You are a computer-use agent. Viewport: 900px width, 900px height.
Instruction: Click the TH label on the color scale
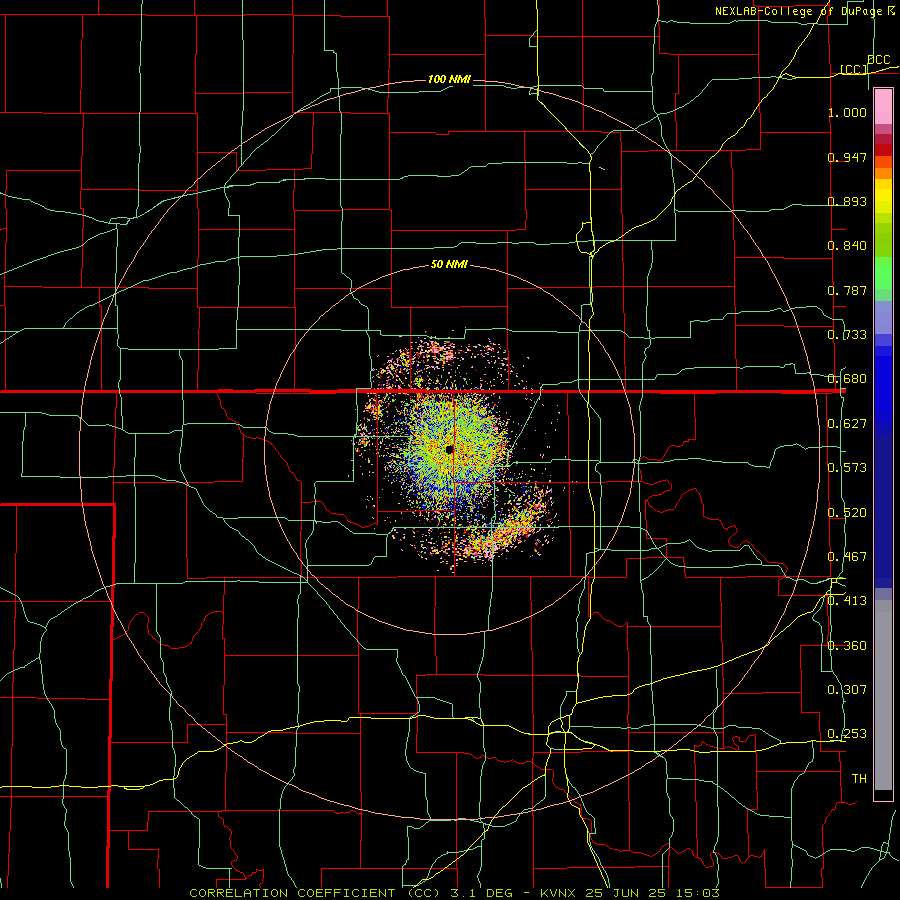(x=859, y=779)
